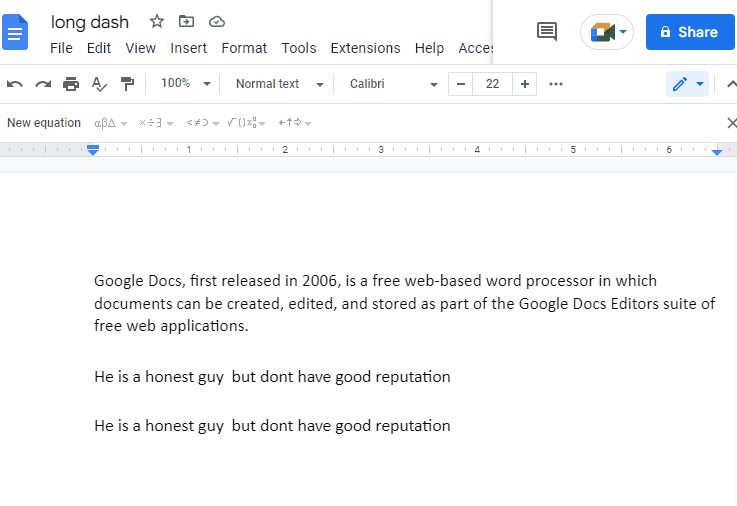Image resolution: width=737 pixels, height=506 pixels.
Task: Open the Greek letters αβΔ dropdown
Action: pyautogui.click(x=111, y=123)
